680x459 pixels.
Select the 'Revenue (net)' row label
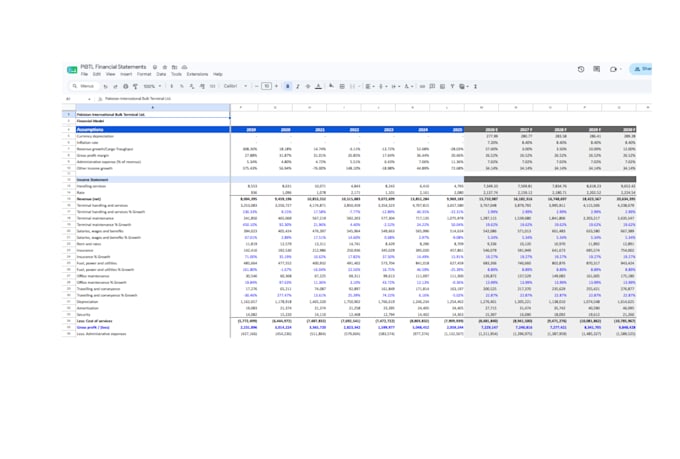(89, 199)
